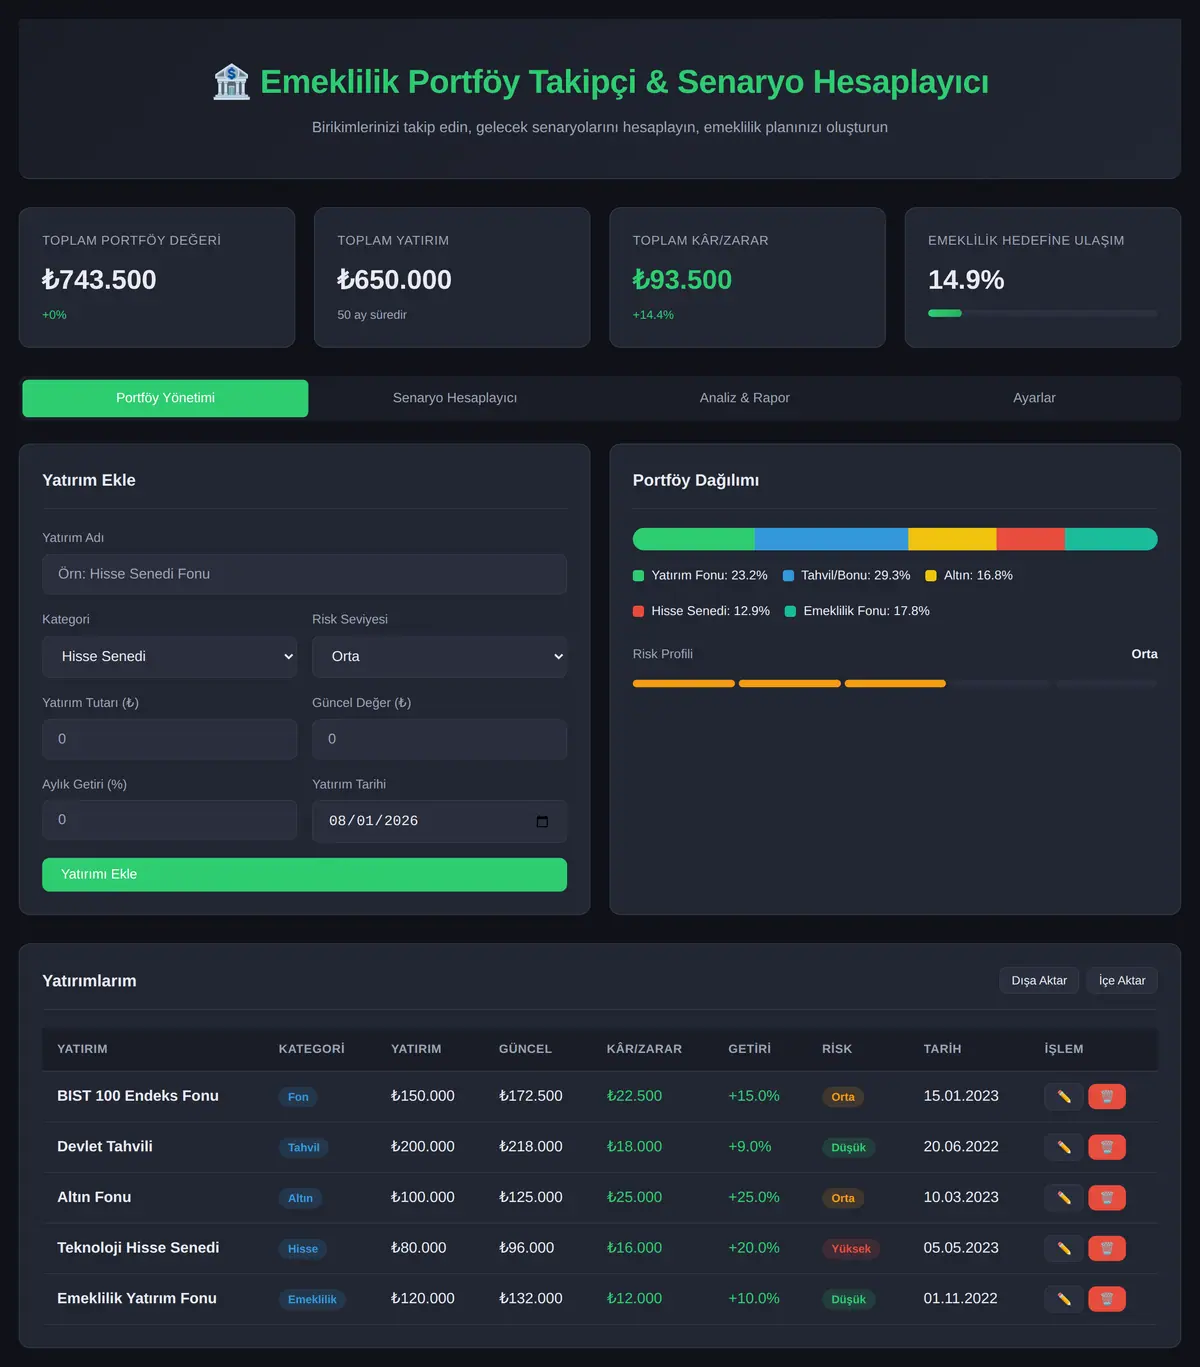Click the Dışa Aktar button
This screenshot has height=1367, width=1200.
coord(1039,981)
